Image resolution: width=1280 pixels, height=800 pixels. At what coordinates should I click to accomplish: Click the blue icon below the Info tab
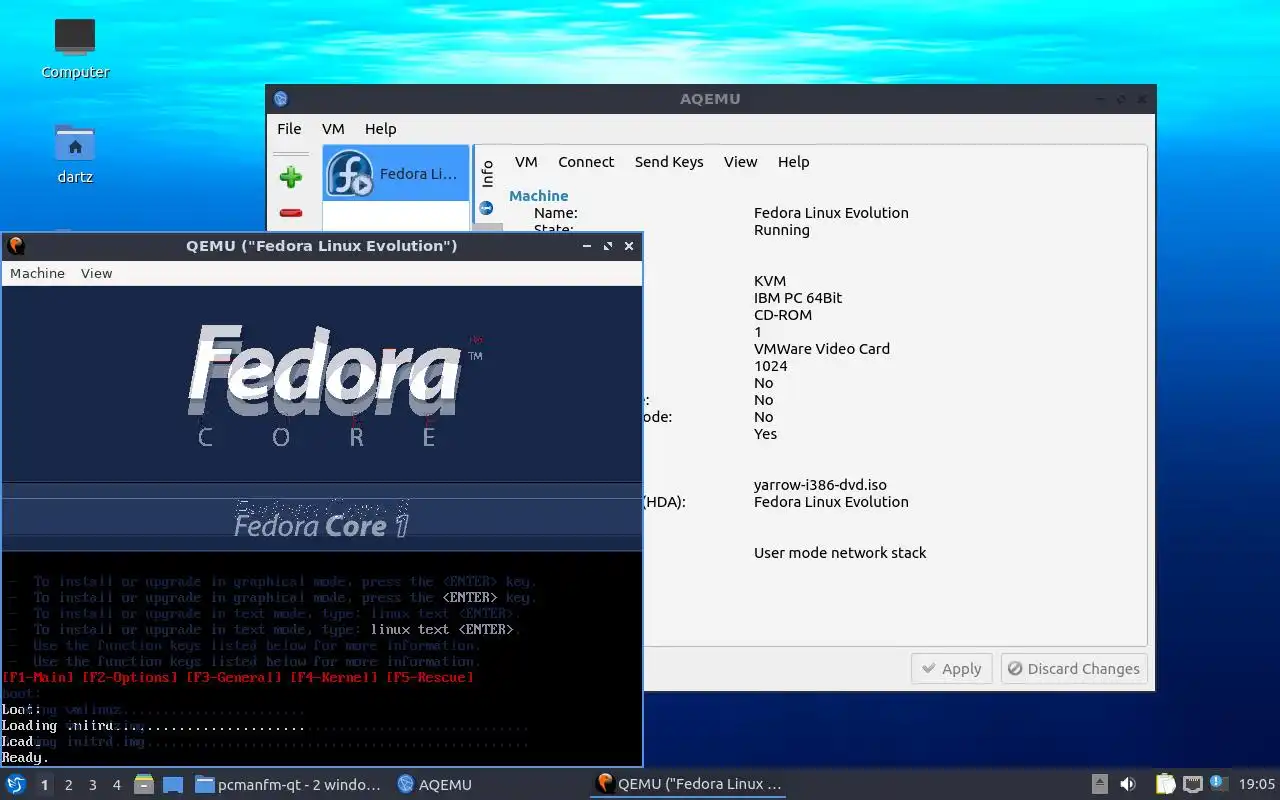pos(486,208)
